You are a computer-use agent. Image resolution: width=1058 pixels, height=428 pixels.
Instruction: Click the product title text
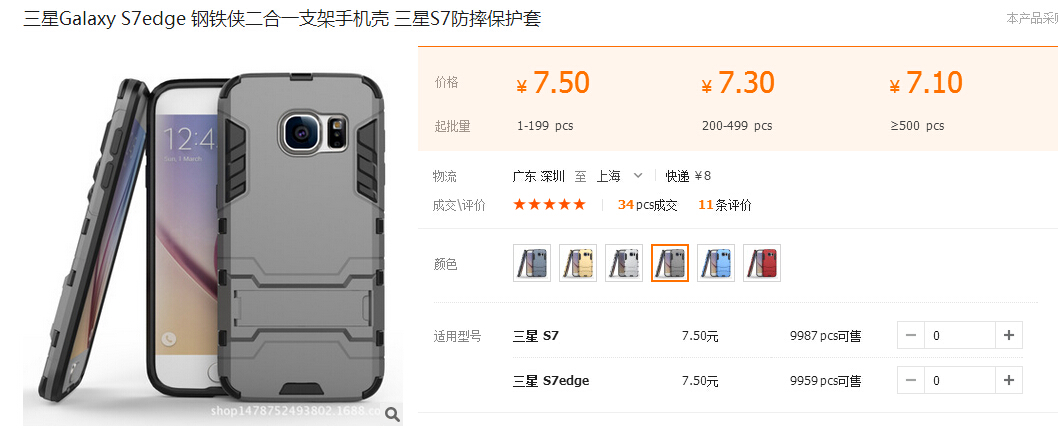click(282, 19)
